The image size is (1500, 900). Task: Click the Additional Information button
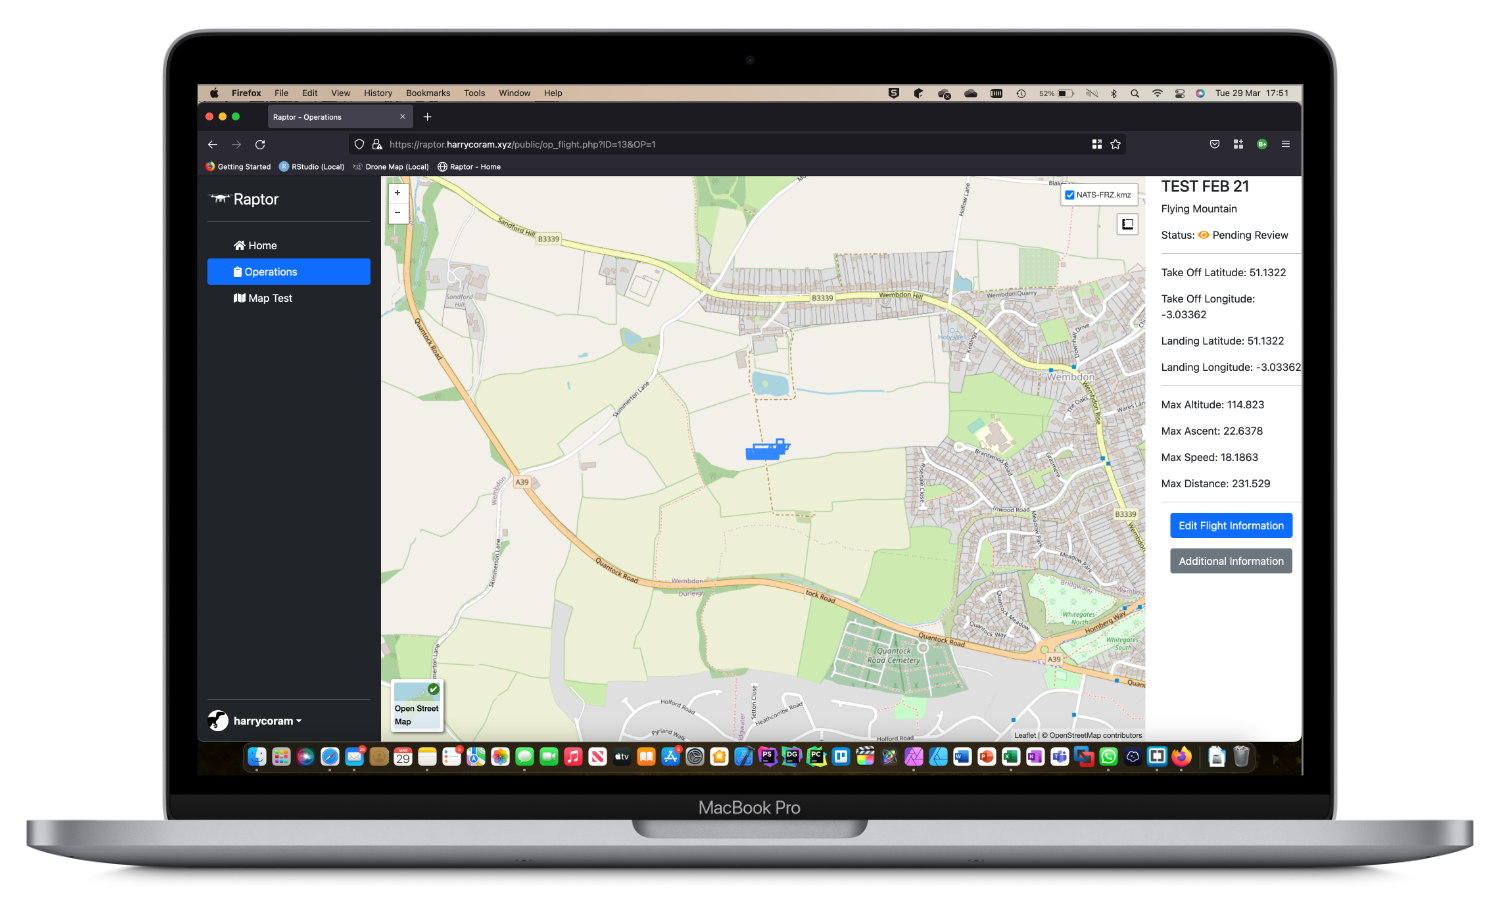pyautogui.click(x=1230, y=562)
